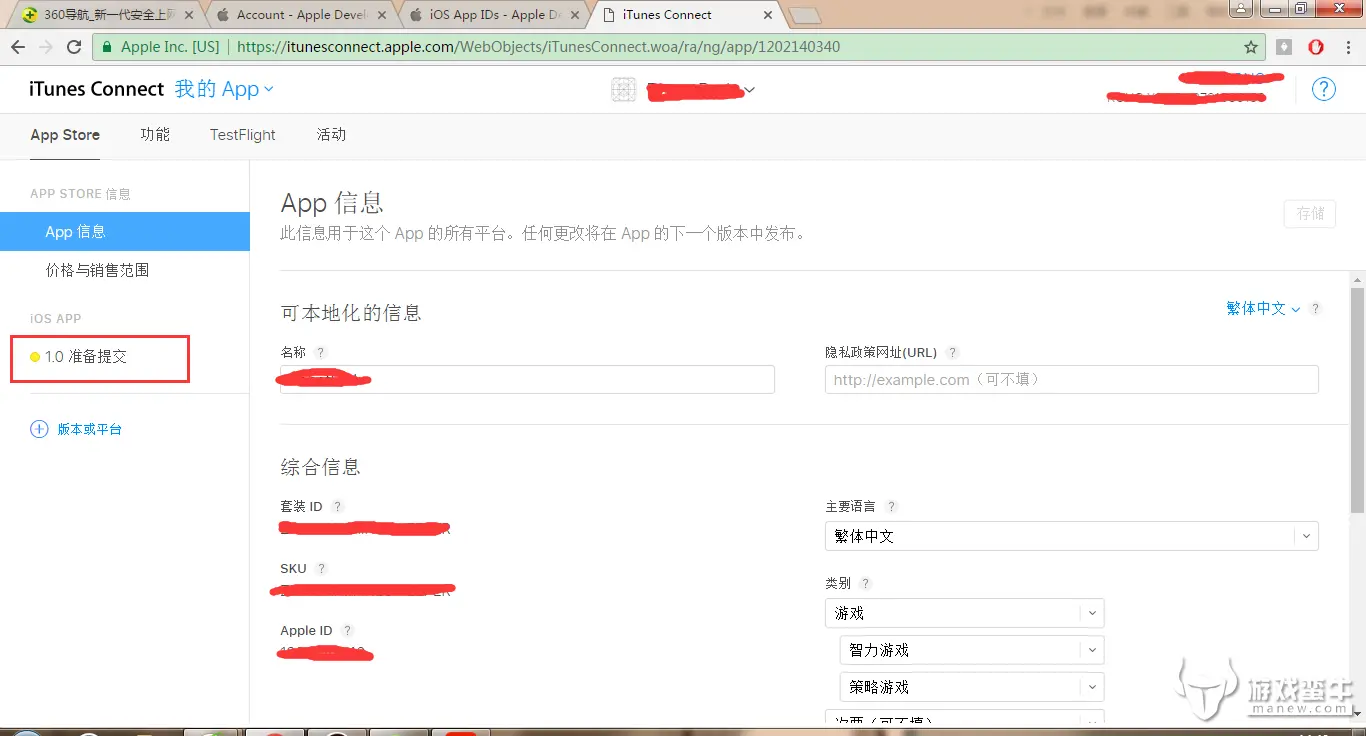This screenshot has width=1366, height=736.
Task: Close the iTunes Connect tab
Action: point(768,15)
